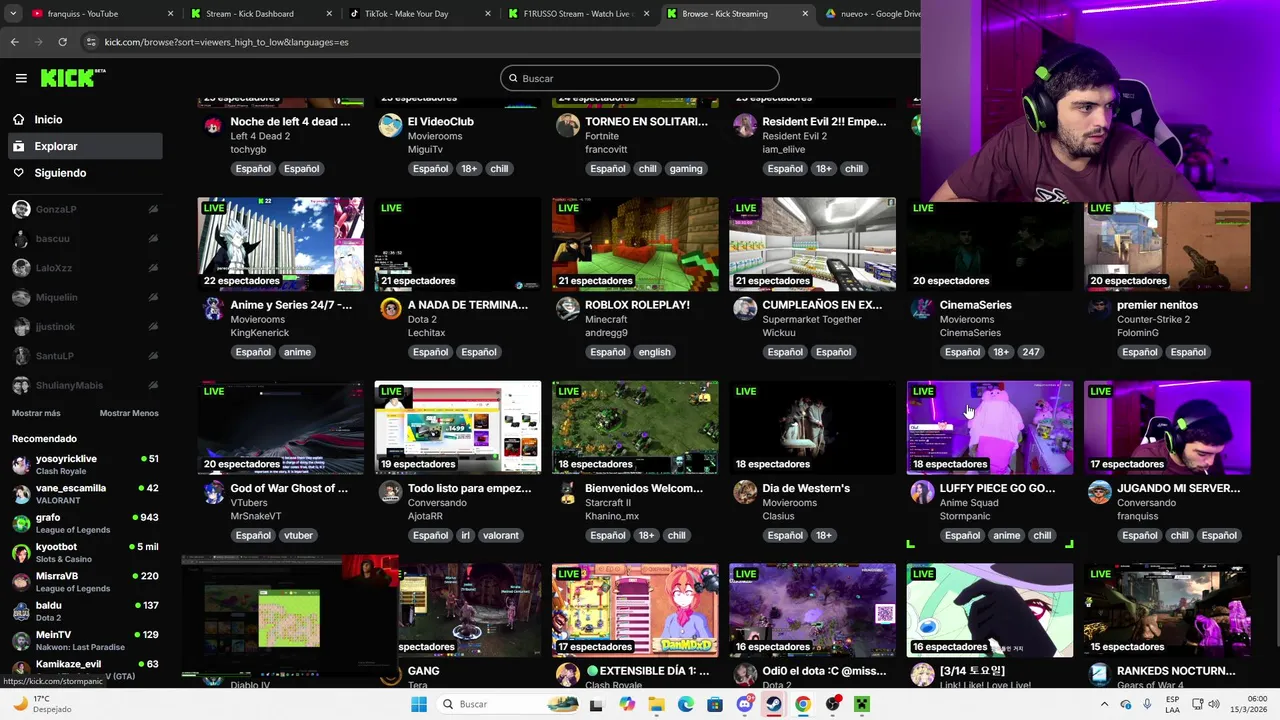
Task: Open recommended channel MisrraVB
Action: pyautogui.click(x=84, y=581)
